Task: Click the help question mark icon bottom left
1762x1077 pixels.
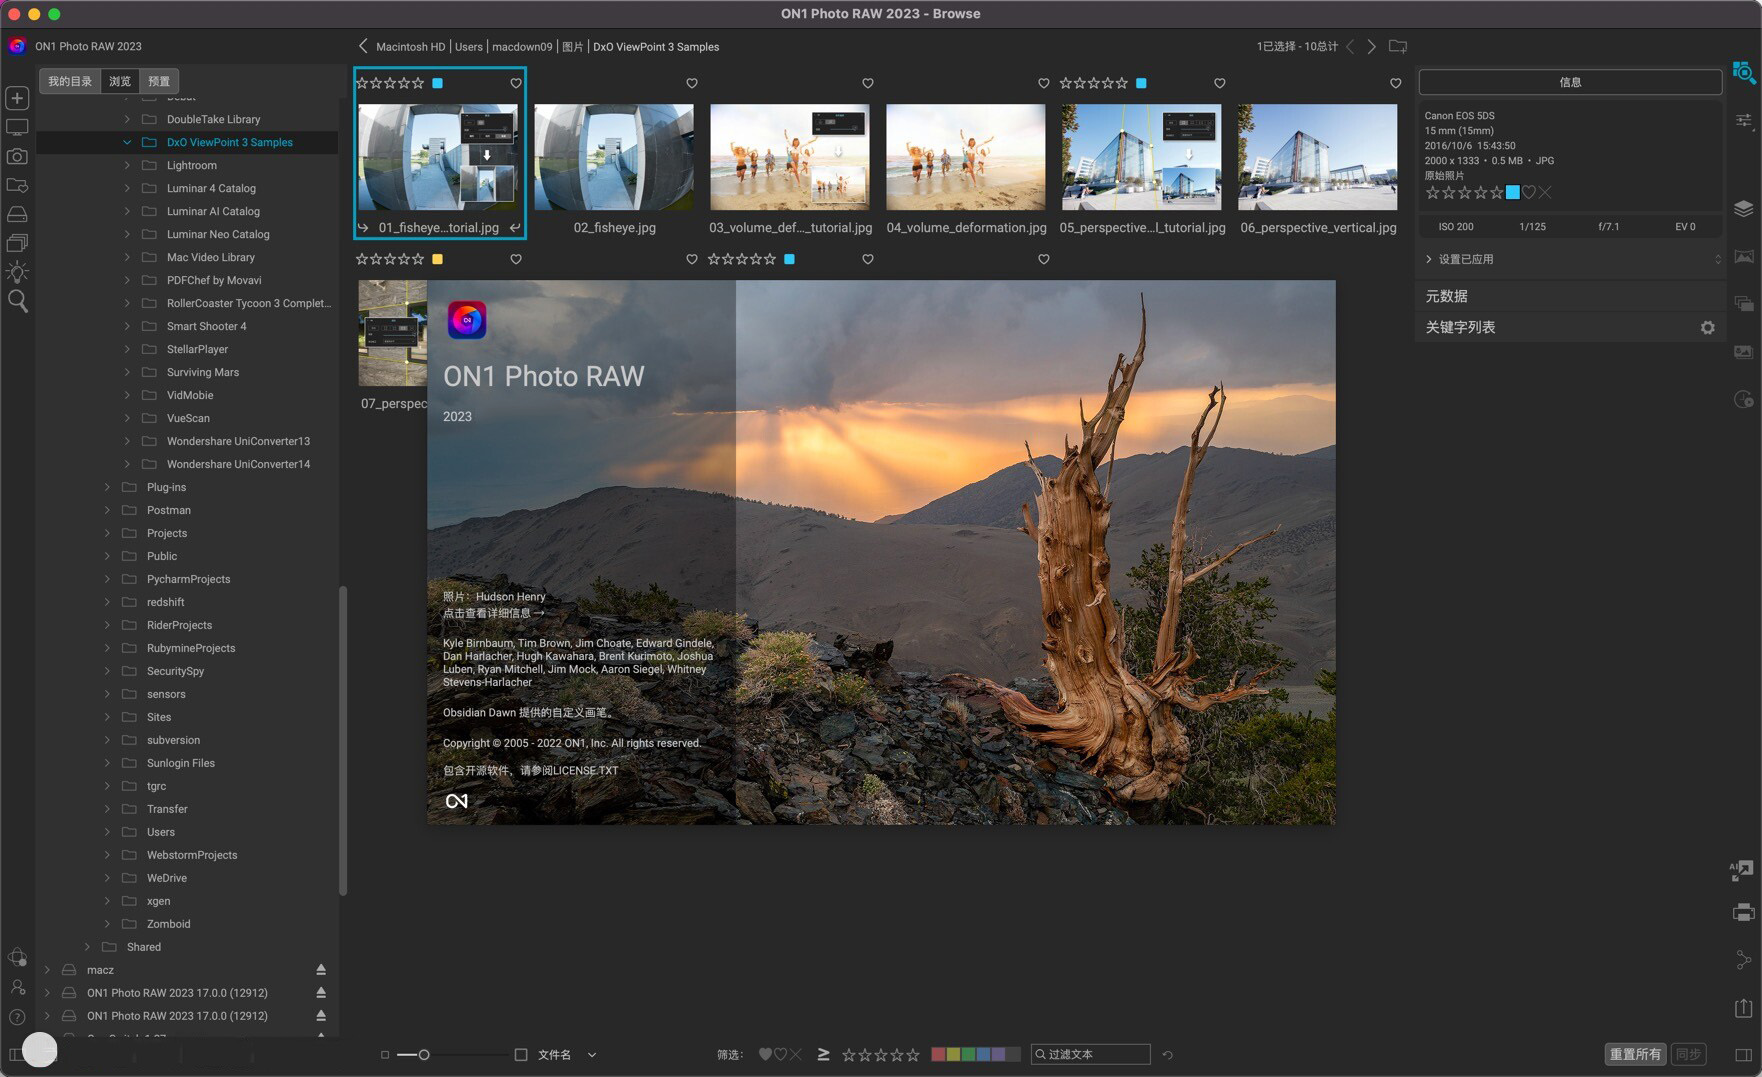Action: tap(17, 1017)
